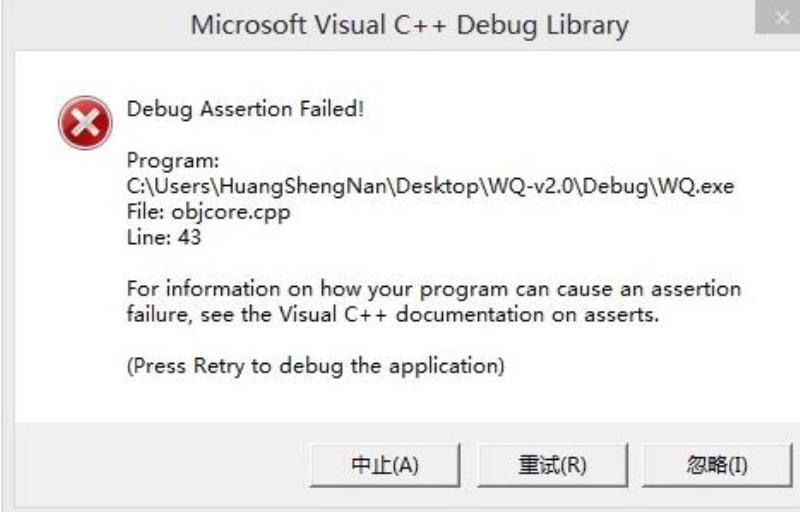800x512 pixels.
Task: Click the File: label
Action: [x=145, y=212]
